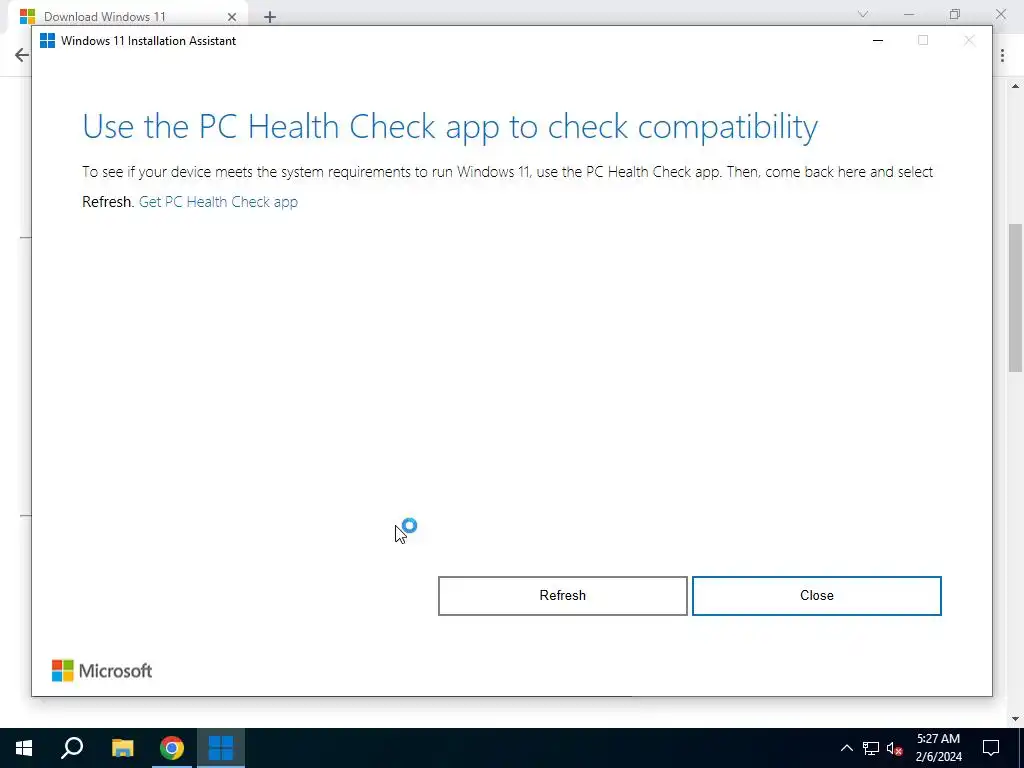Select the Windows 11 Installation Assistant taskbar icon
The width and height of the screenshot is (1024, 768).
(221, 748)
